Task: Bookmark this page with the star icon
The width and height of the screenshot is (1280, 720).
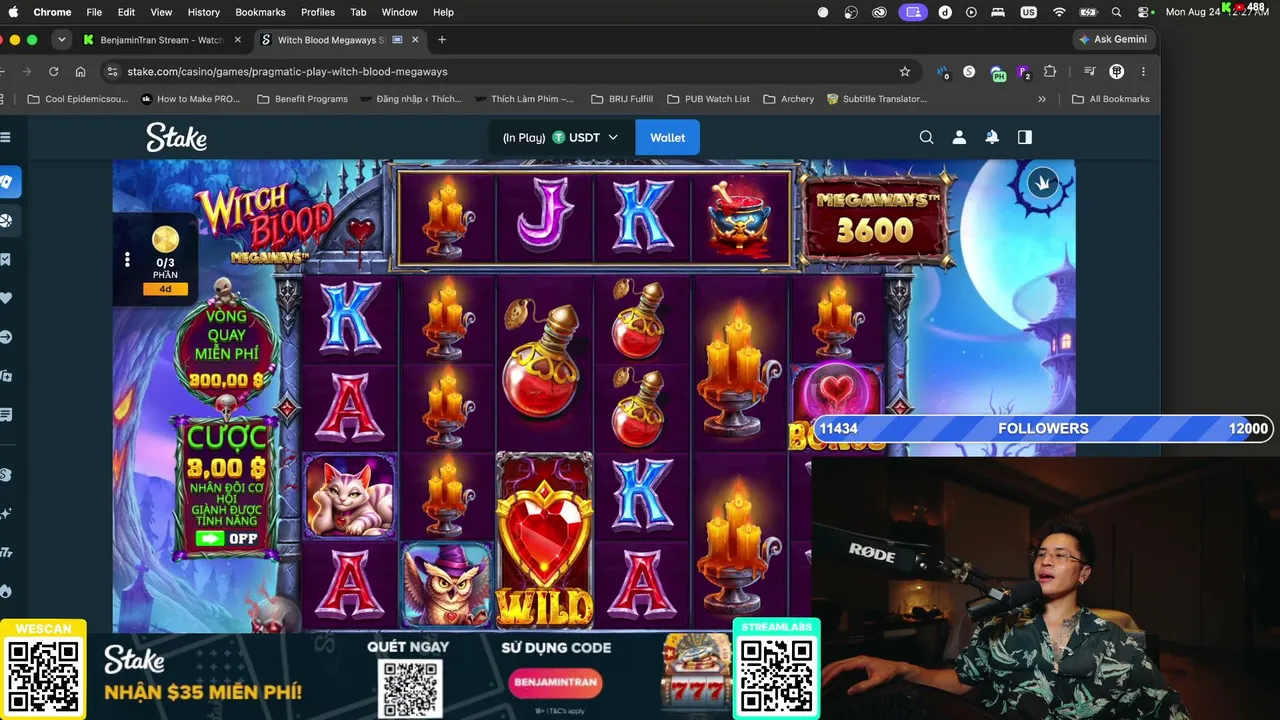Action: point(905,72)
